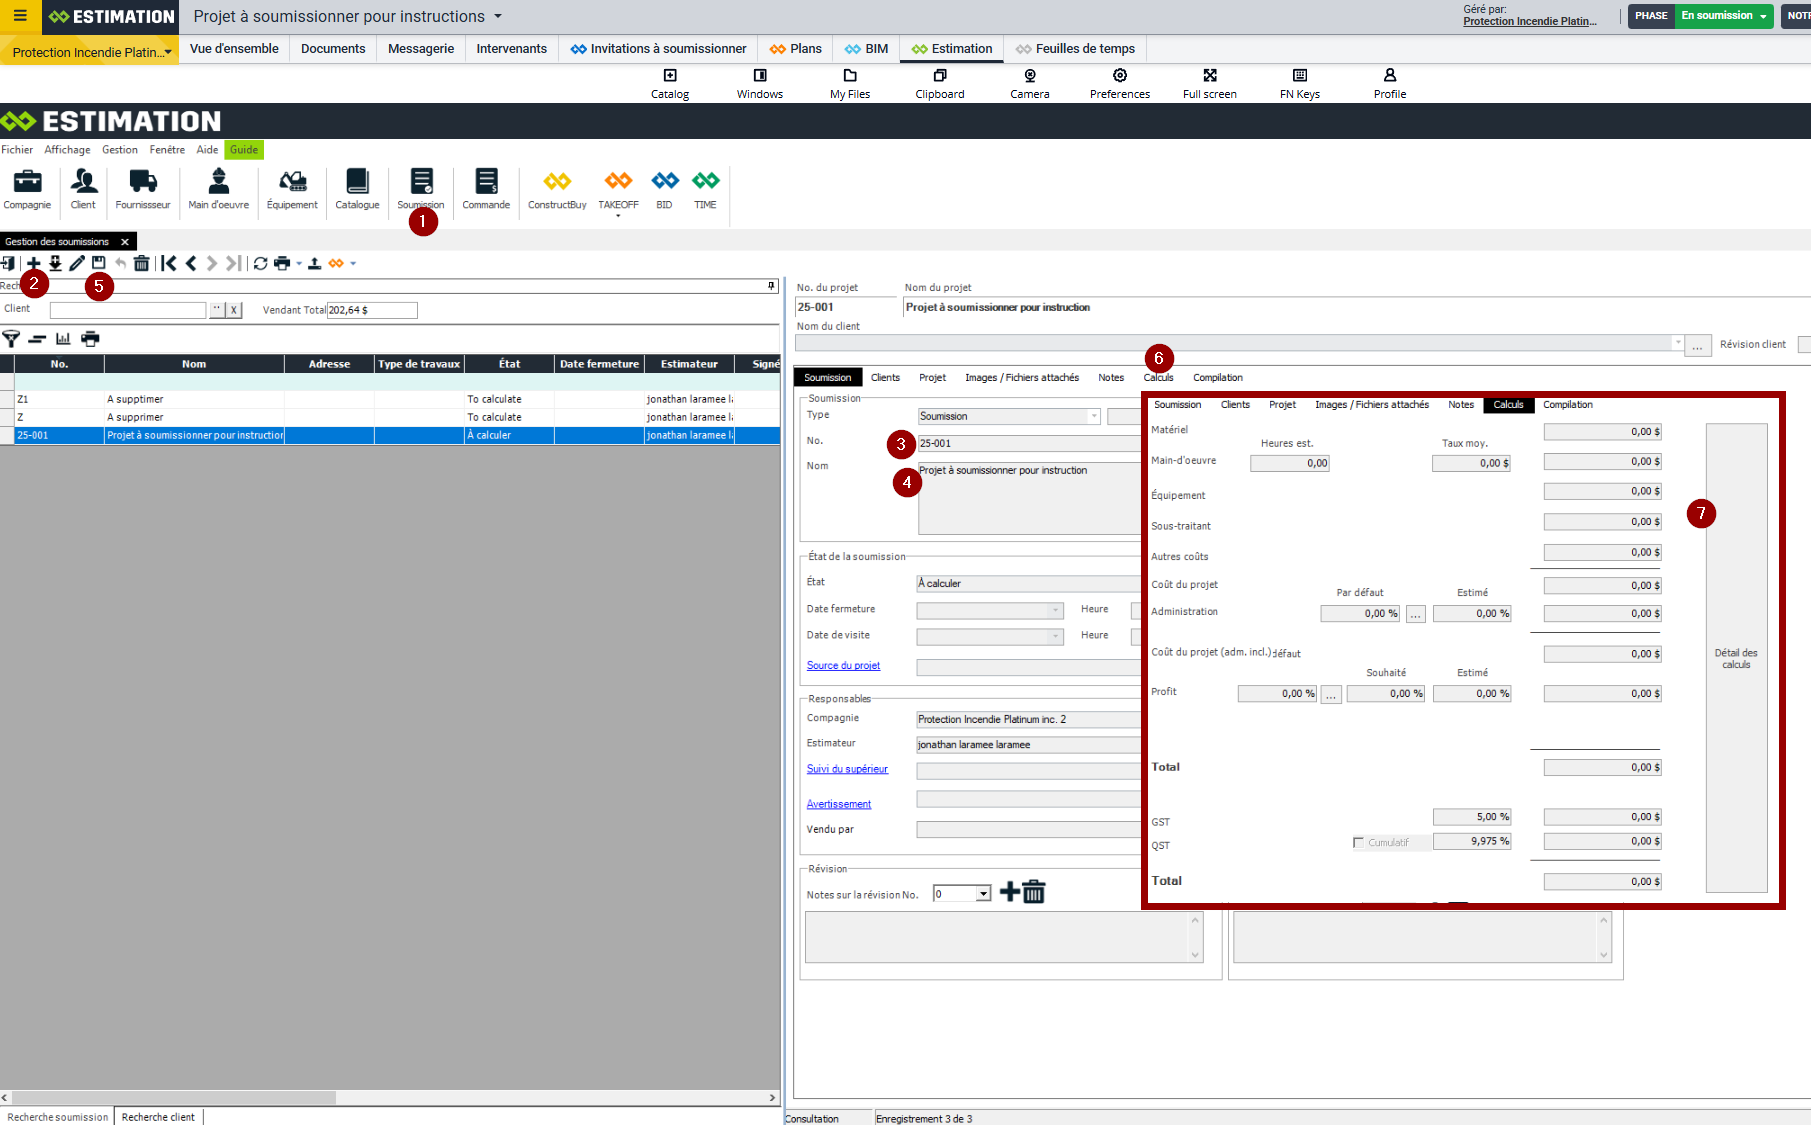1811x1125 pixels.
Task: Click the pencil edit icon
Action: point(77,263)
